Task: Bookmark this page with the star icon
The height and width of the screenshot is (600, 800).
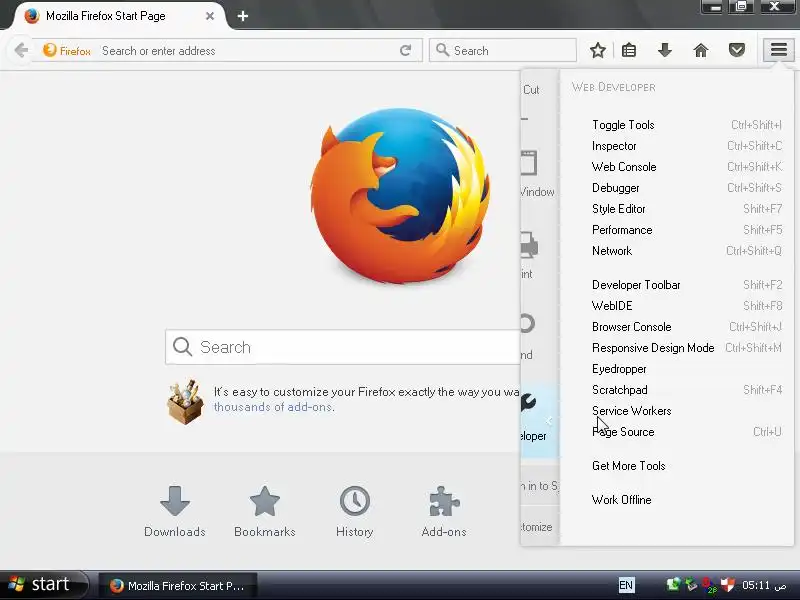Action: 597,50
